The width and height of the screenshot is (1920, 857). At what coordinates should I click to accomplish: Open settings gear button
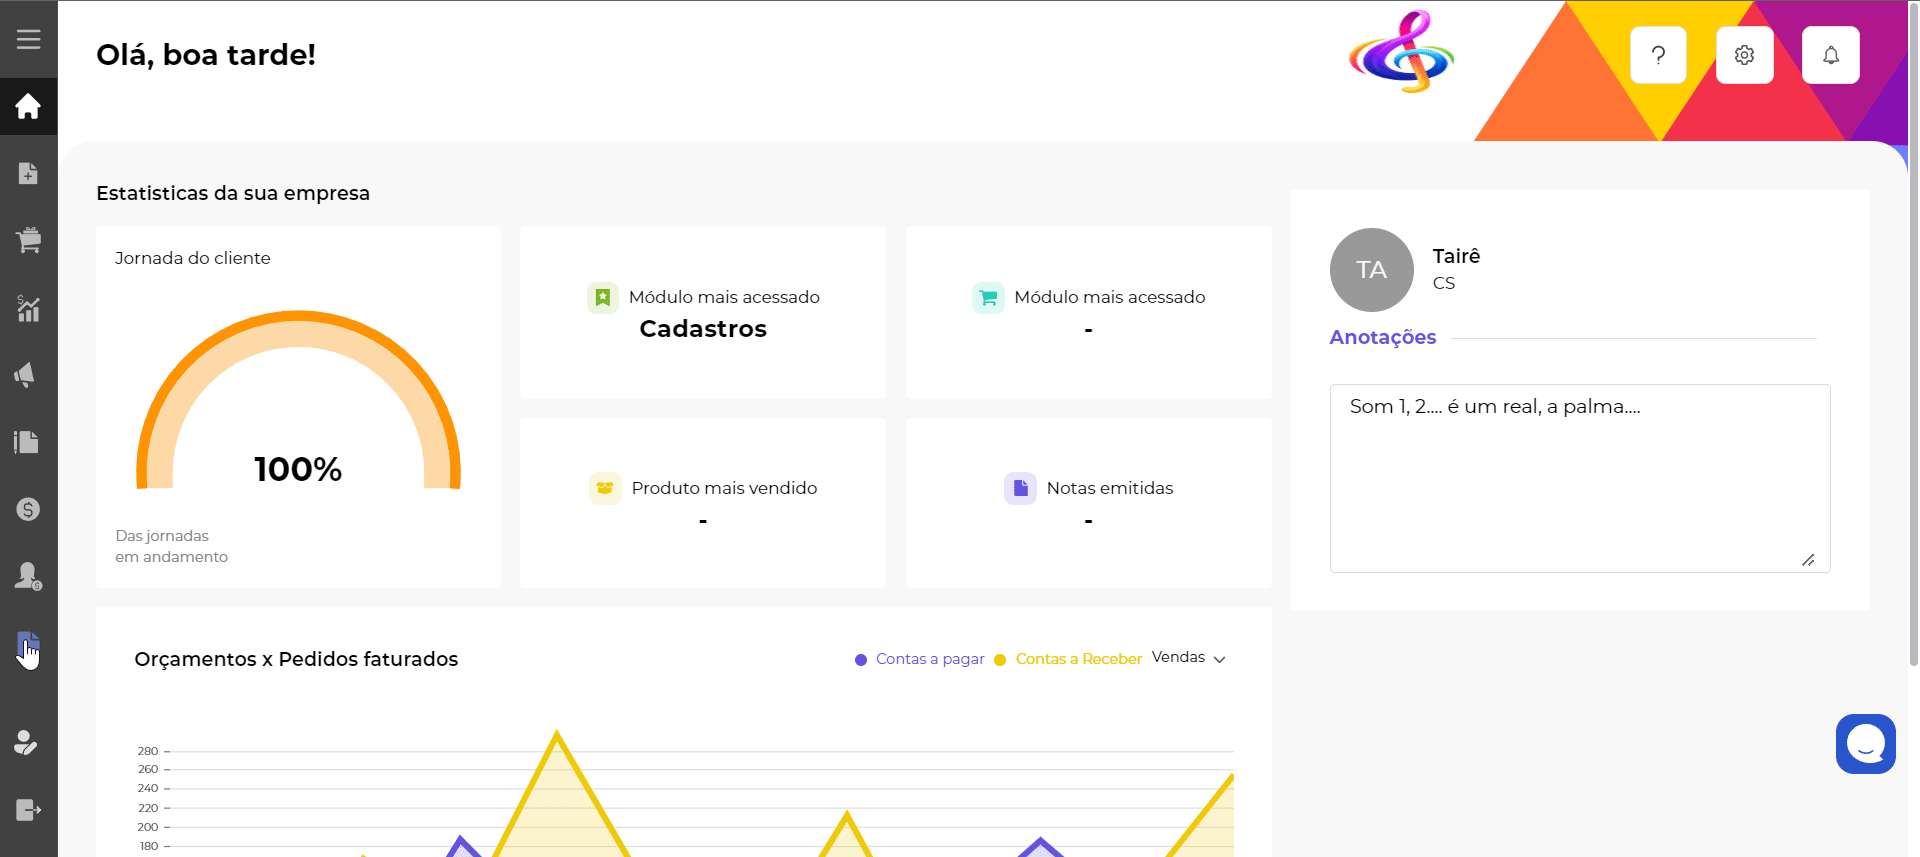pyautogui.click(x=1744, y=55)
